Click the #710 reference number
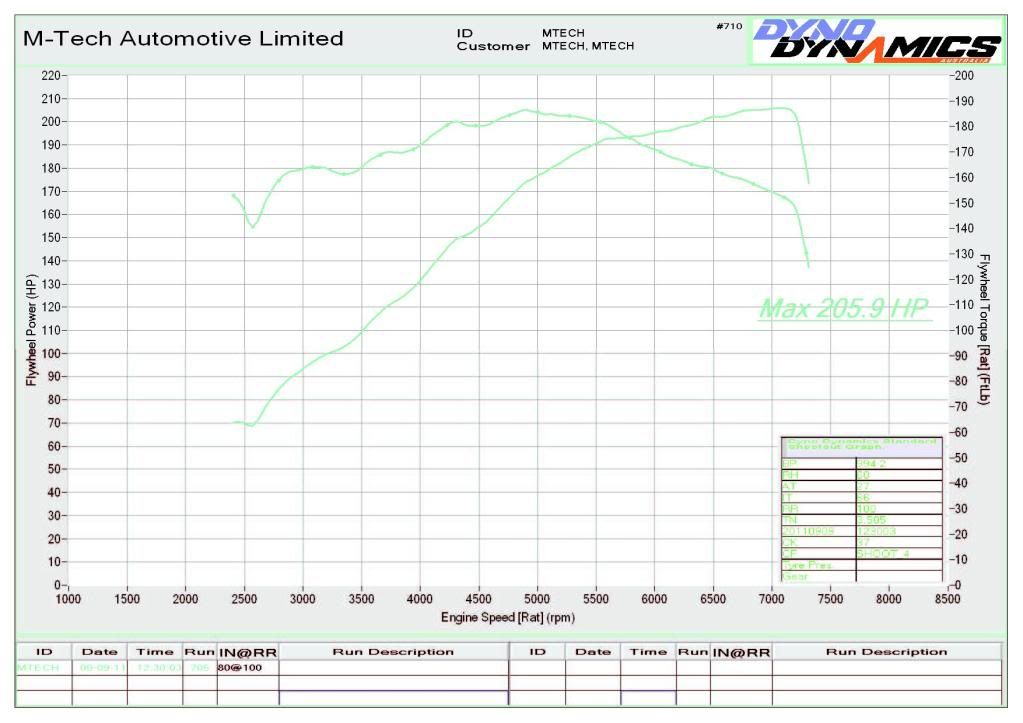The image size is (1023, 723). tap(729, 26)
